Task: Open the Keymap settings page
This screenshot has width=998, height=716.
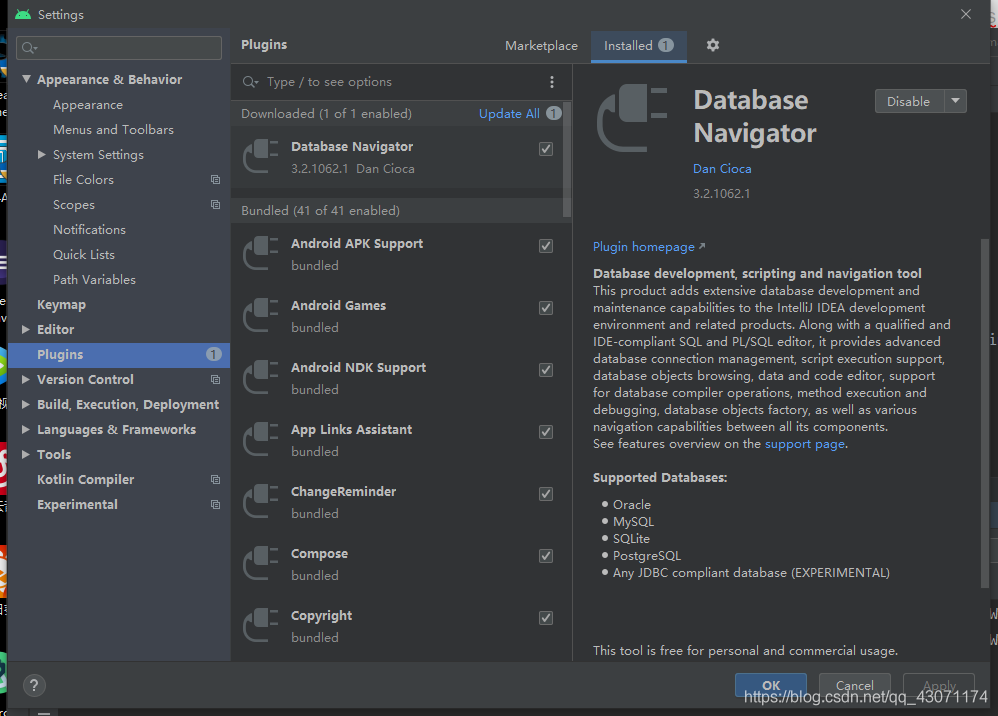Action: (x=61, y=304)
